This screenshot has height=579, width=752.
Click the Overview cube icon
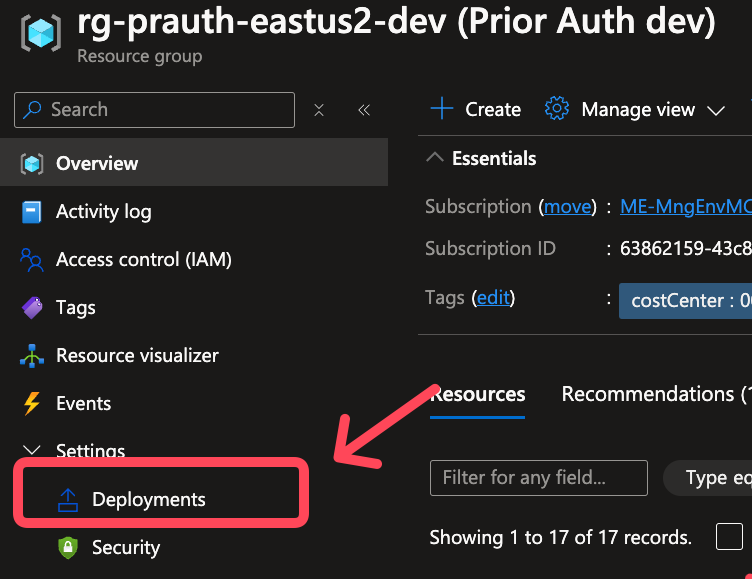click(x=32, y=164)
